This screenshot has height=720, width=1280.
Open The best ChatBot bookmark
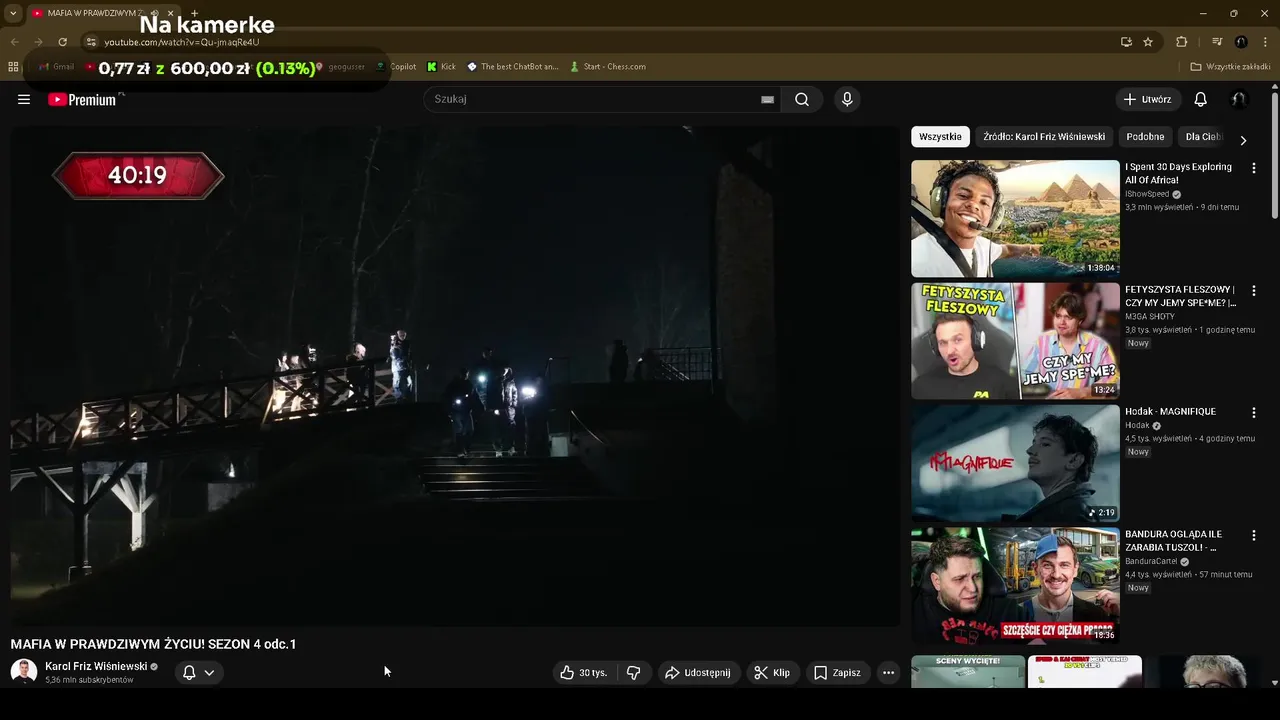click(x=513, y=67)
